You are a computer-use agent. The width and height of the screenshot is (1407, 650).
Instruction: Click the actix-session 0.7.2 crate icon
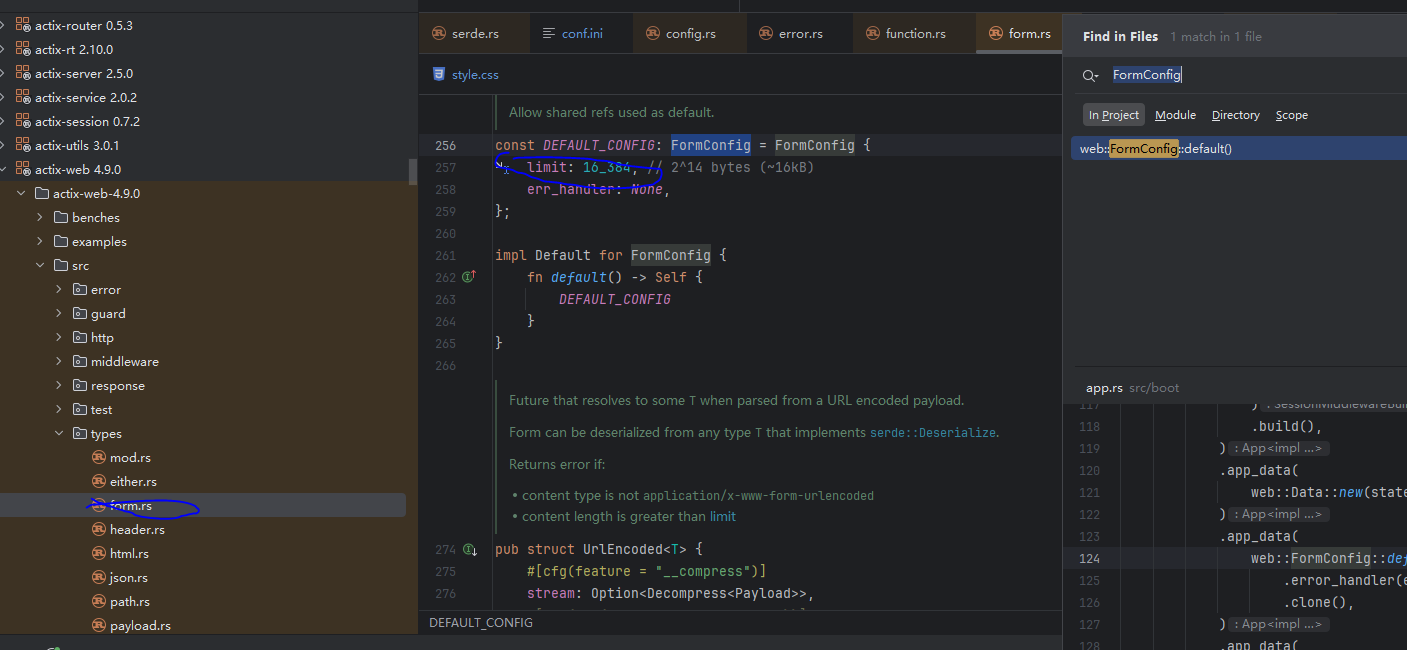click(23, 121)
